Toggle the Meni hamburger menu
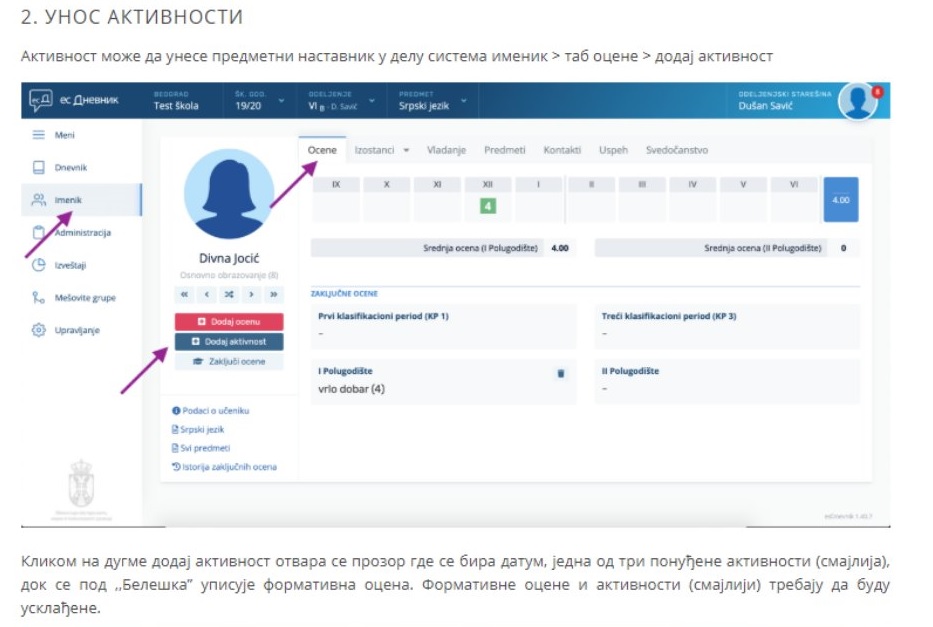Viewport: 933px width, 627px height. click(39, 135)
